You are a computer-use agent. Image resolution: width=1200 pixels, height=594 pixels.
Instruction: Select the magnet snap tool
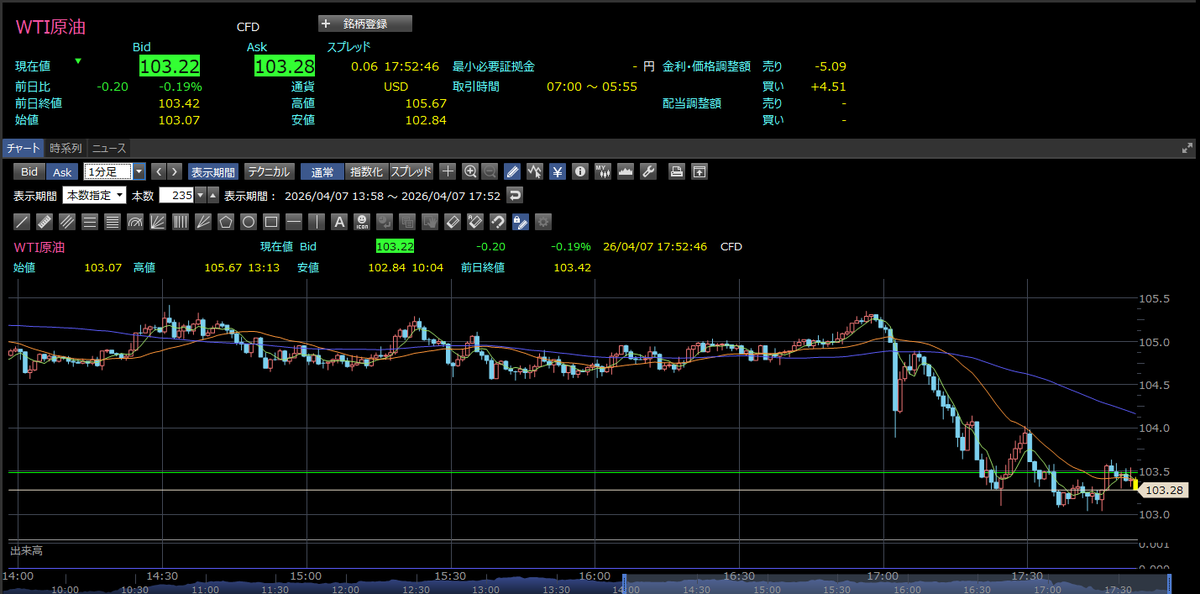tap(497, 221)
